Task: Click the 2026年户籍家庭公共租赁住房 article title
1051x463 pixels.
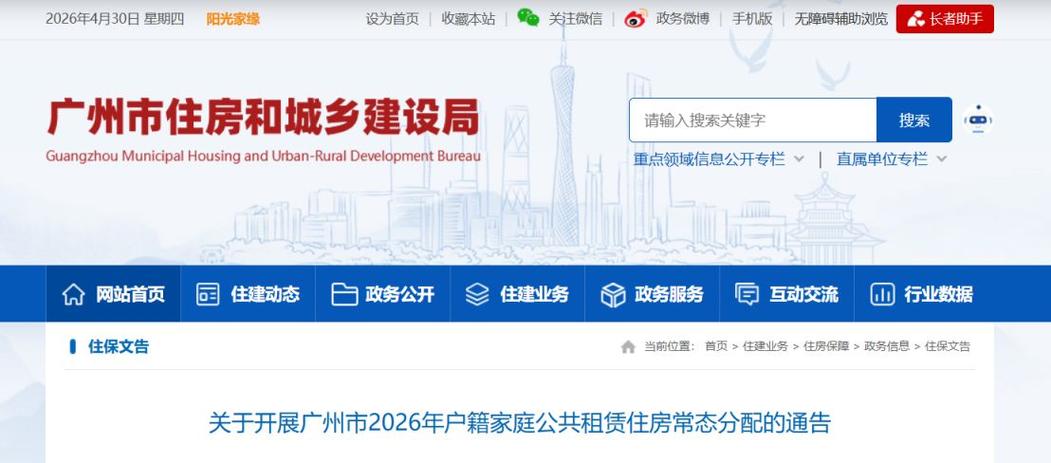Action: tap(519, 423)
